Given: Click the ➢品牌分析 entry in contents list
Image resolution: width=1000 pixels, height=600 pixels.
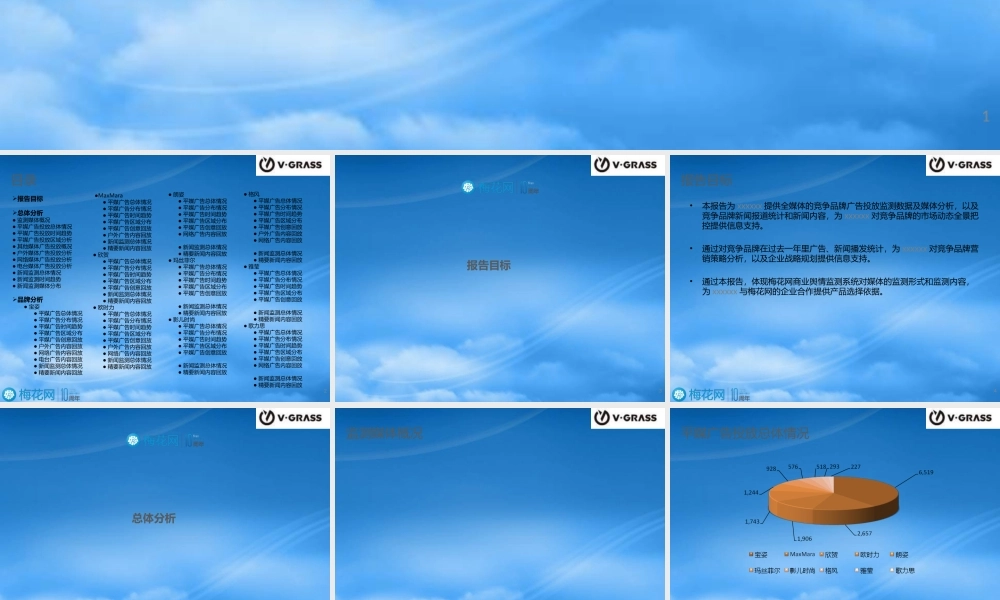Looking at the screenshot, I should 28,300.
